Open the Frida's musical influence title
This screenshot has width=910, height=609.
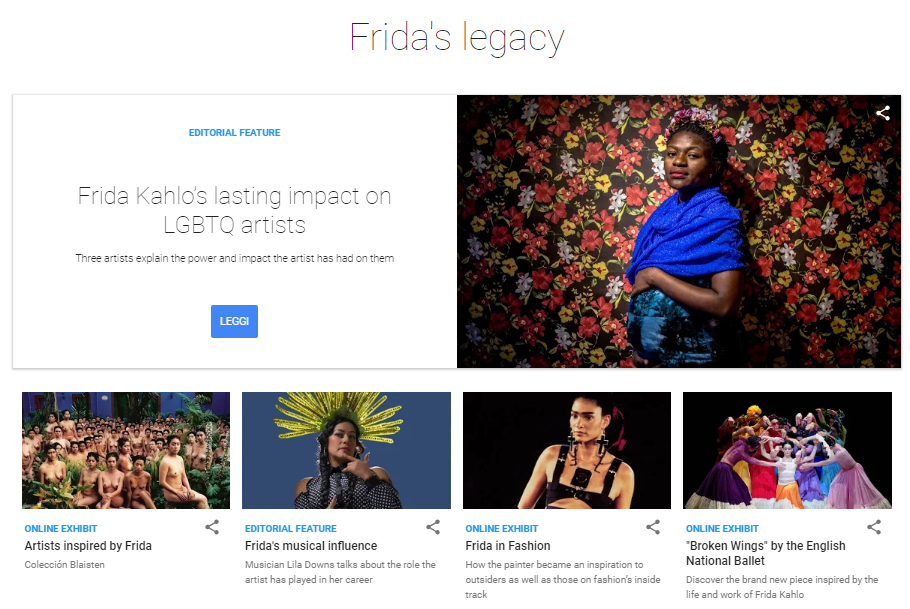(x=311, y=546)
